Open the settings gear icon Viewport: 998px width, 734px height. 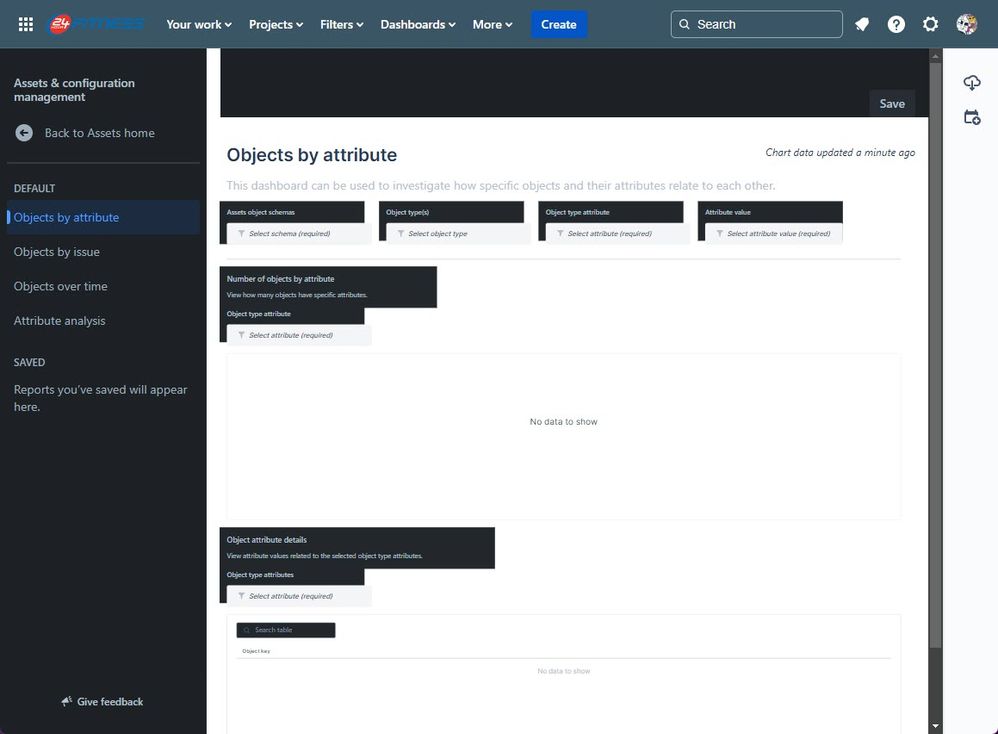930,23
